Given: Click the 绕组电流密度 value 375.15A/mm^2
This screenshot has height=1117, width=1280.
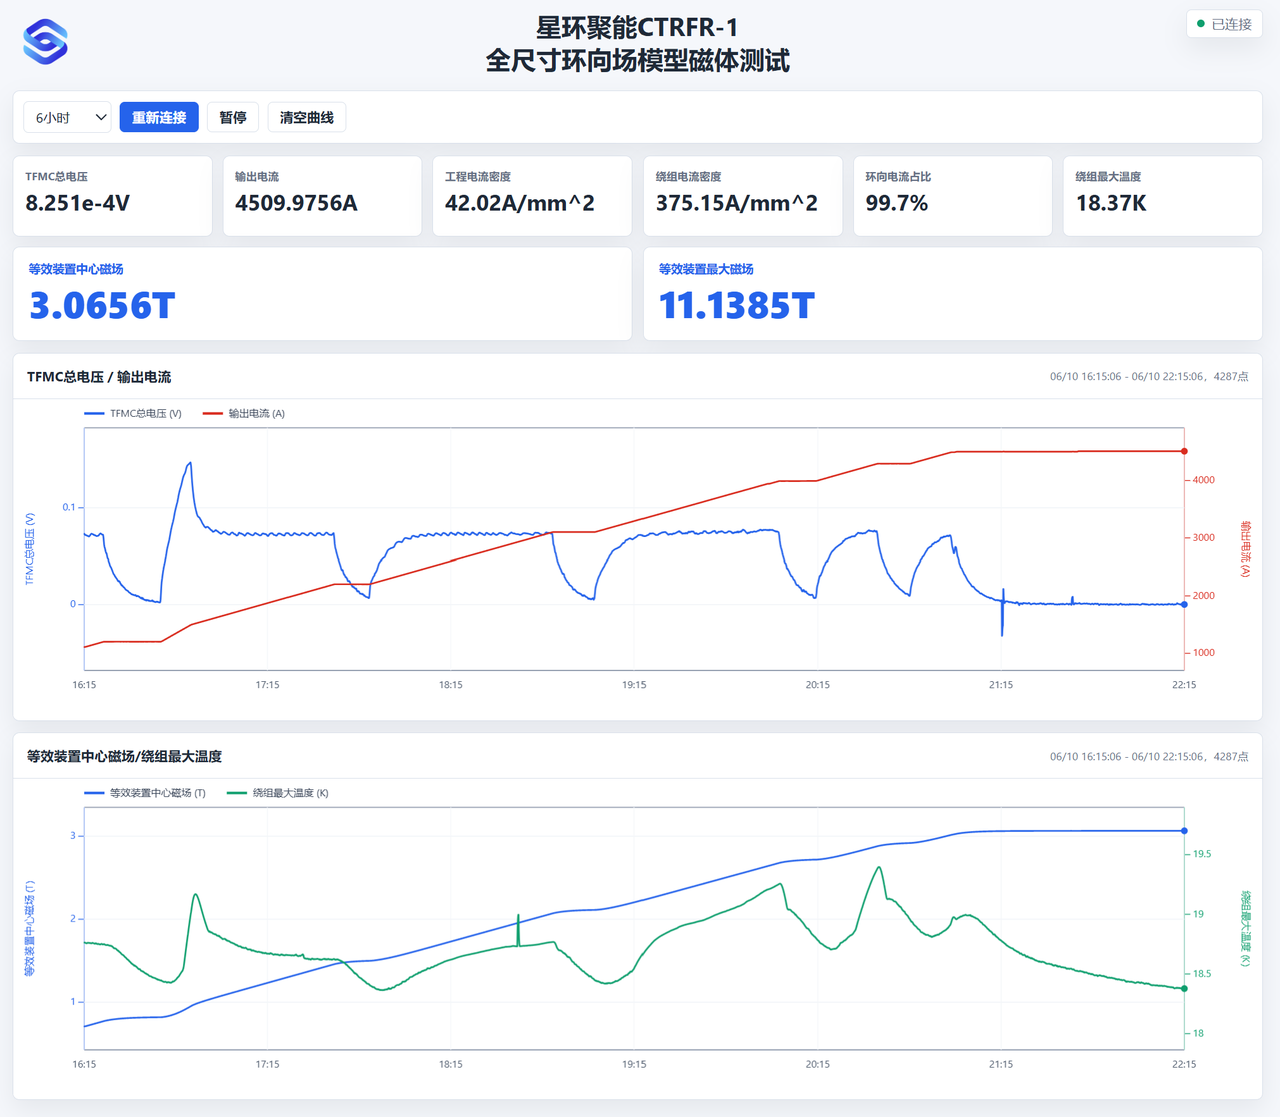Looking at the screenshot, I should 737,203.
